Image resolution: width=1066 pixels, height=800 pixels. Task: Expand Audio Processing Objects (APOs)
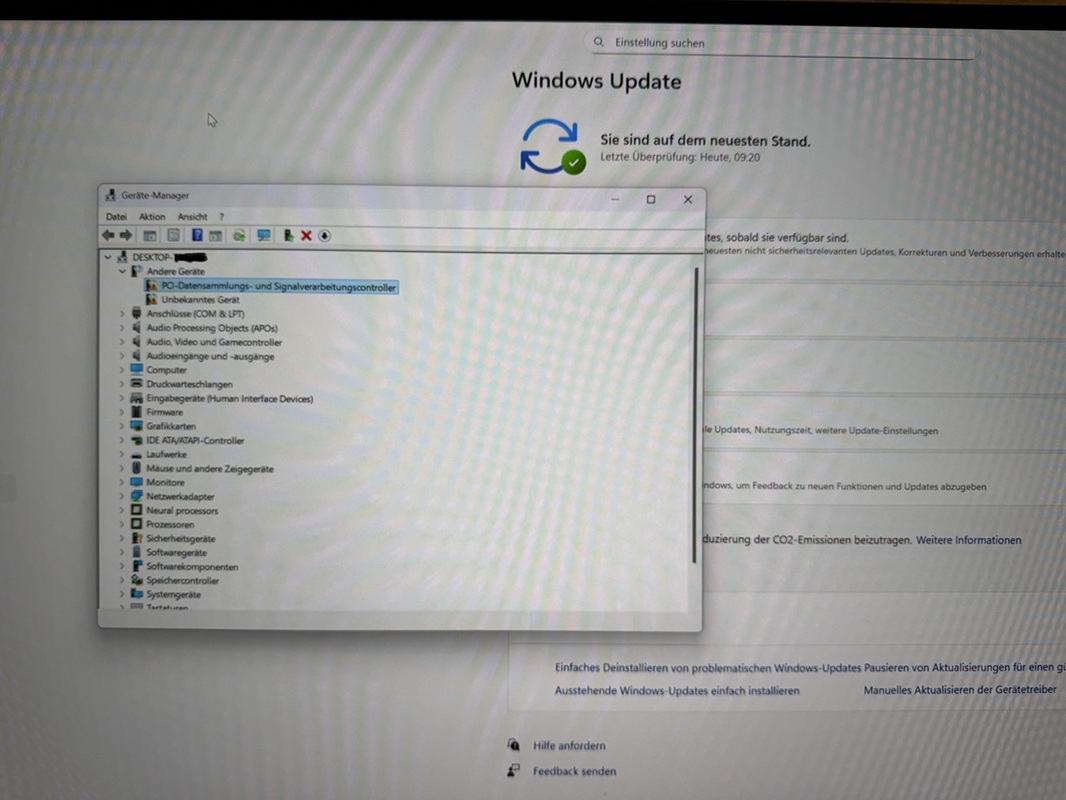tap(122, 328)
